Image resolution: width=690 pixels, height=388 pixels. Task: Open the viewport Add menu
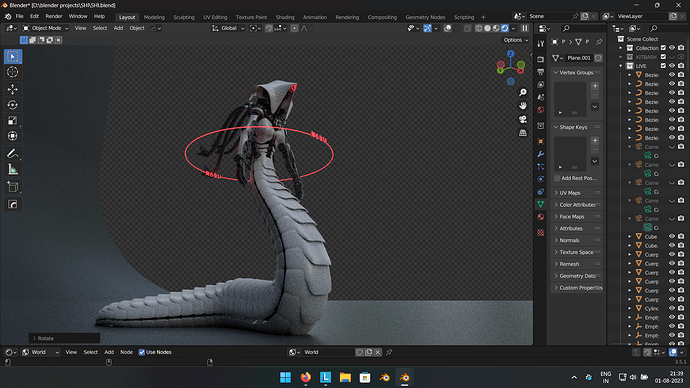click(118, 28)
